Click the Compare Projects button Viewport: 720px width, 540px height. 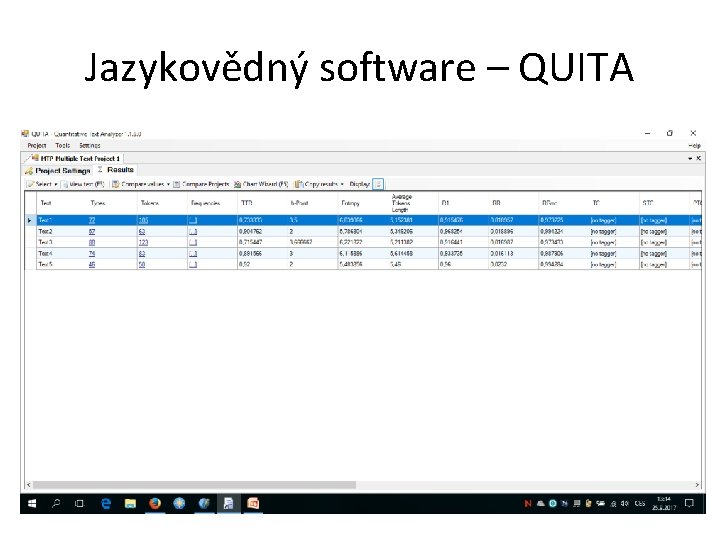tap(201, 184)
